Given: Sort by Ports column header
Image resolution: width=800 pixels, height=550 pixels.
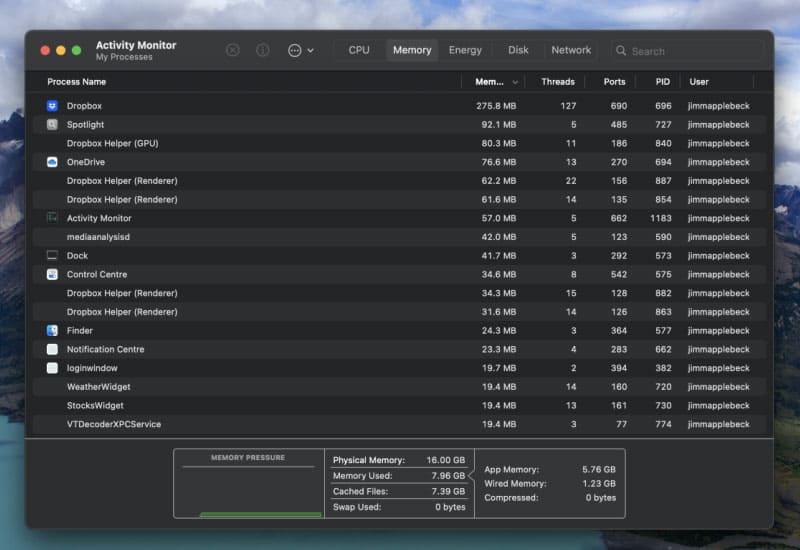Looking at the screenshot, I should (x=614, y=82).
